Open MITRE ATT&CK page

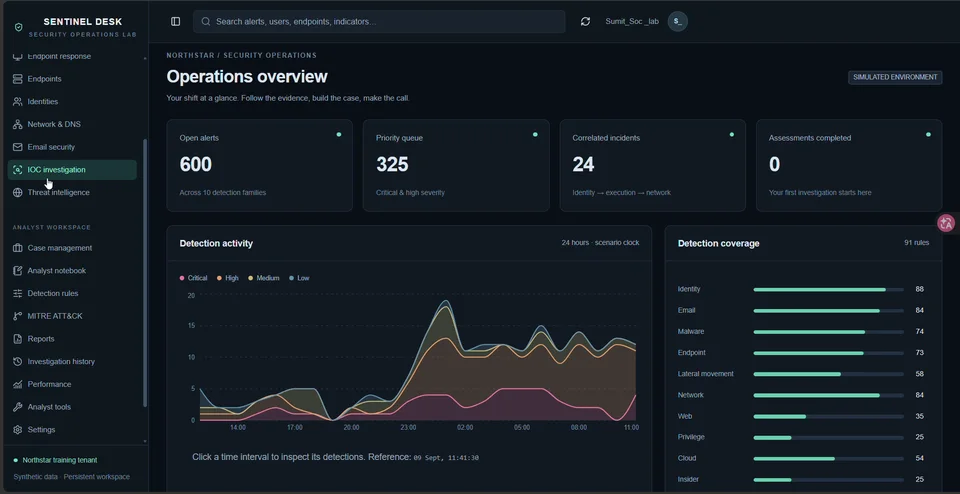[x=72, y=316]
